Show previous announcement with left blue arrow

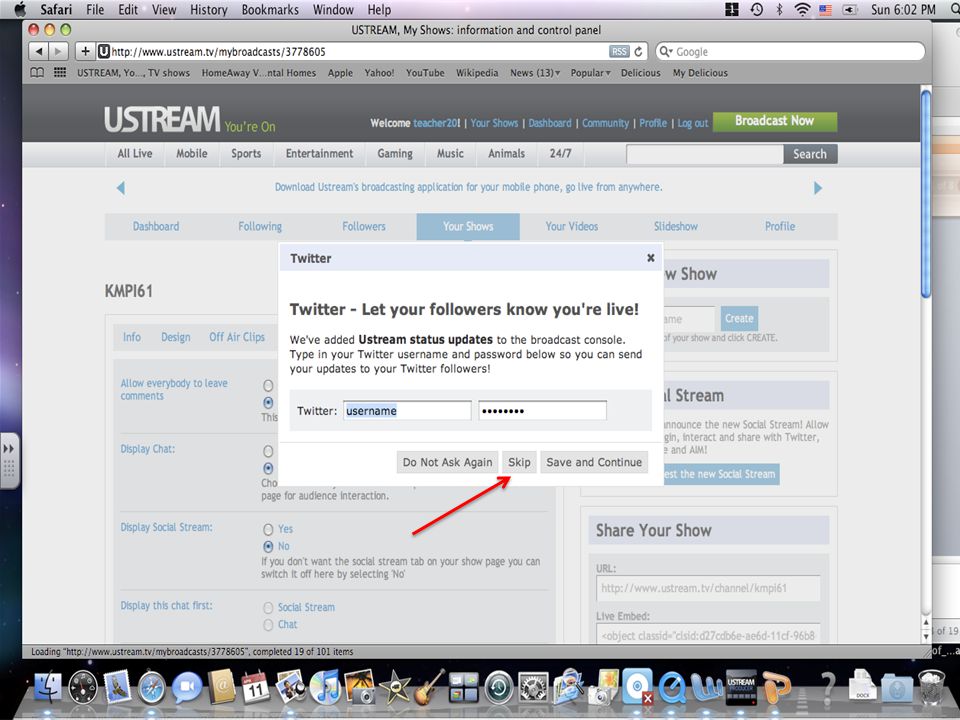(x=121, y=188)
